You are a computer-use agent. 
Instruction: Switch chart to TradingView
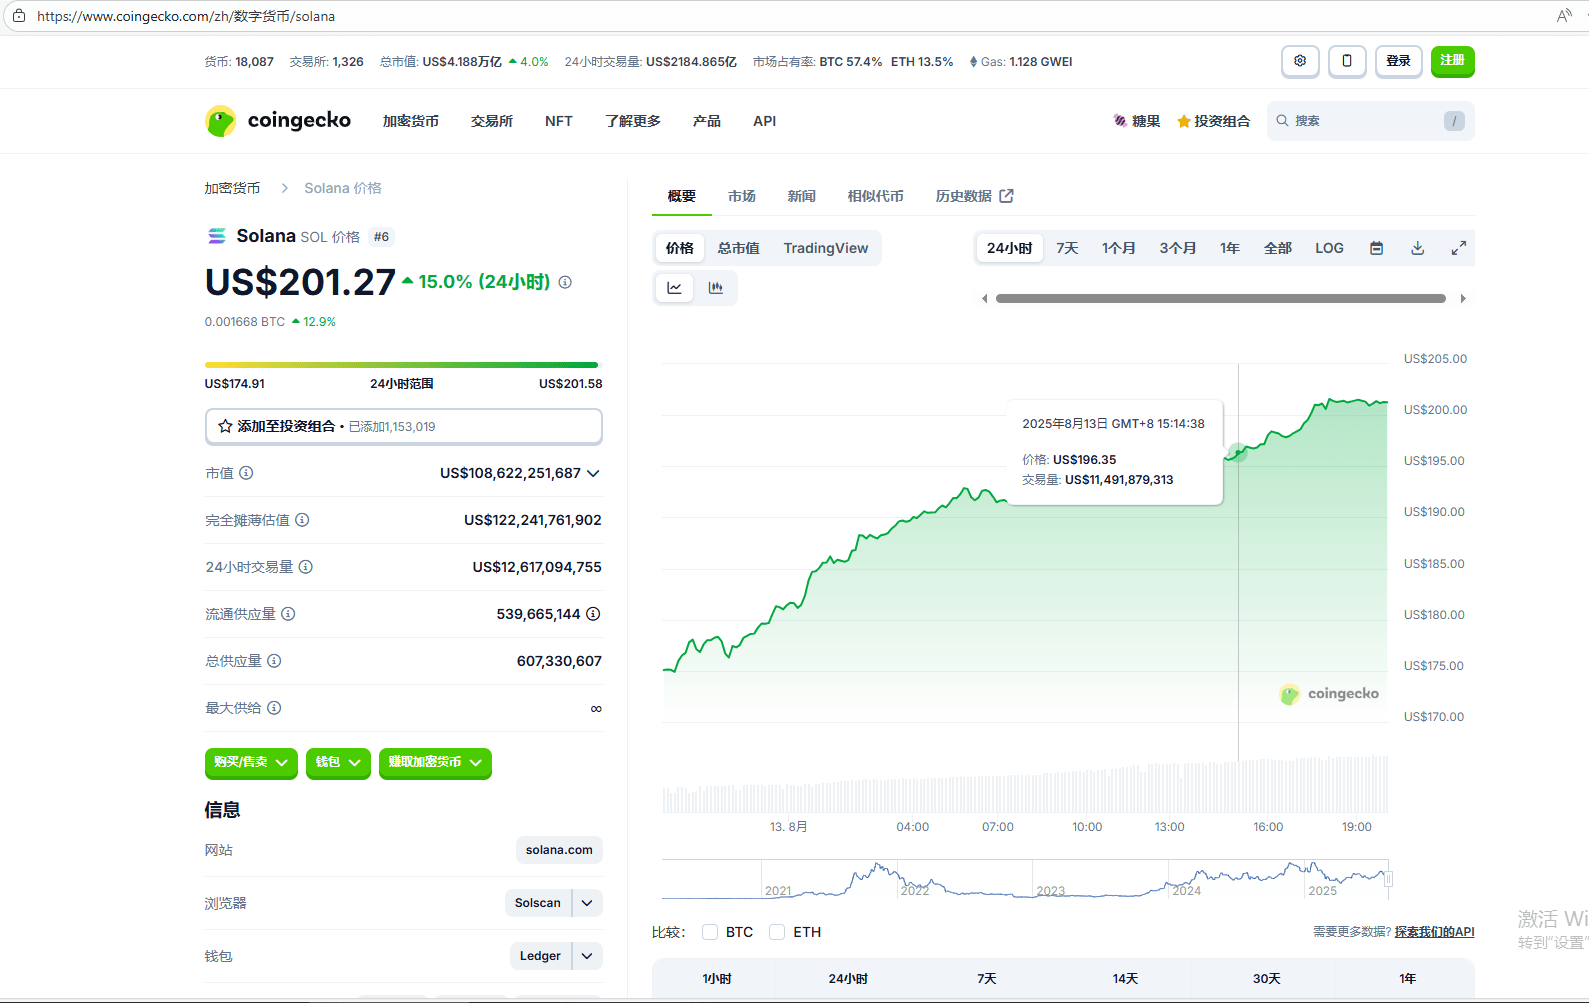(x=826, y=248)
